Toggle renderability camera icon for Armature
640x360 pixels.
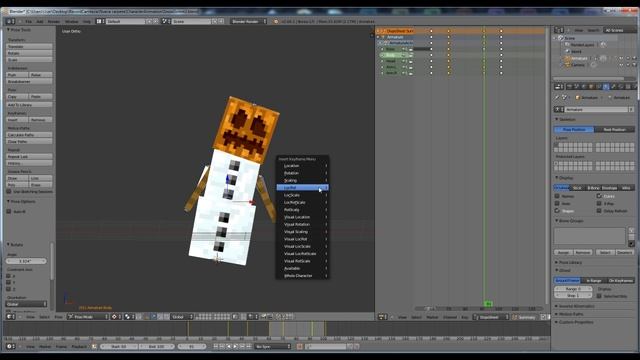coord(634,58)
